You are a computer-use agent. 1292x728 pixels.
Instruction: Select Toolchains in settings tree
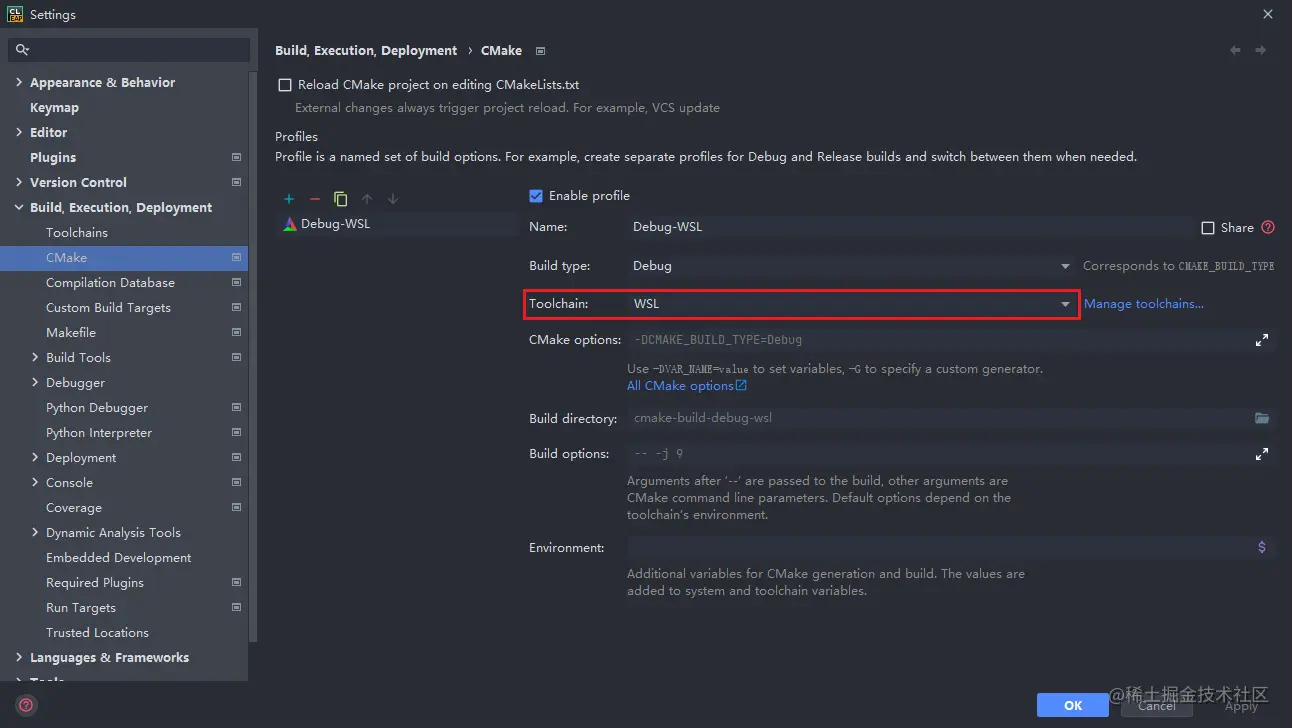click(77, 233)
